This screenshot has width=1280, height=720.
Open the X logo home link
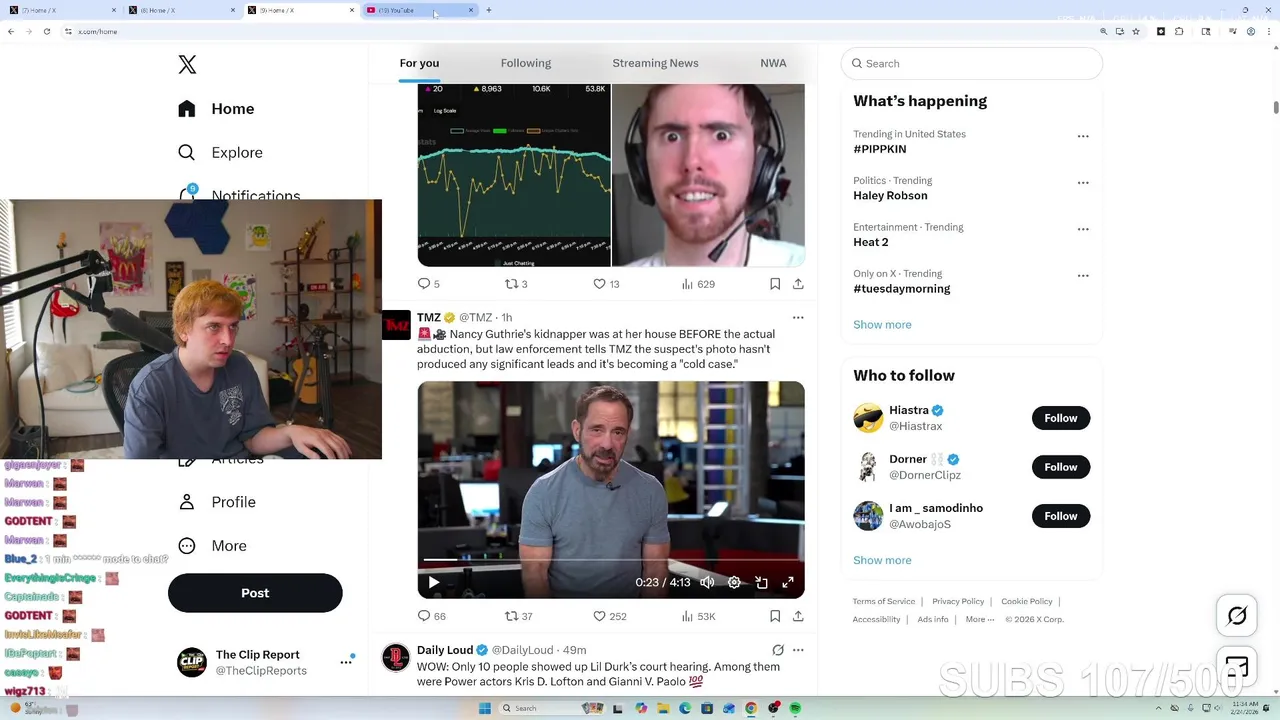pos(187,65)
